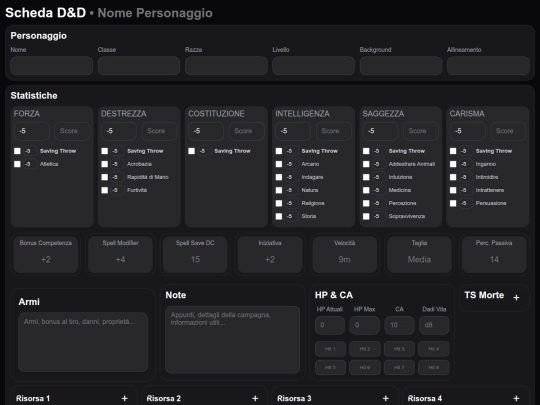The image size is (540, 405).
Task: Tick the Indagare checkbox
Action: click(x=279, y=177)
